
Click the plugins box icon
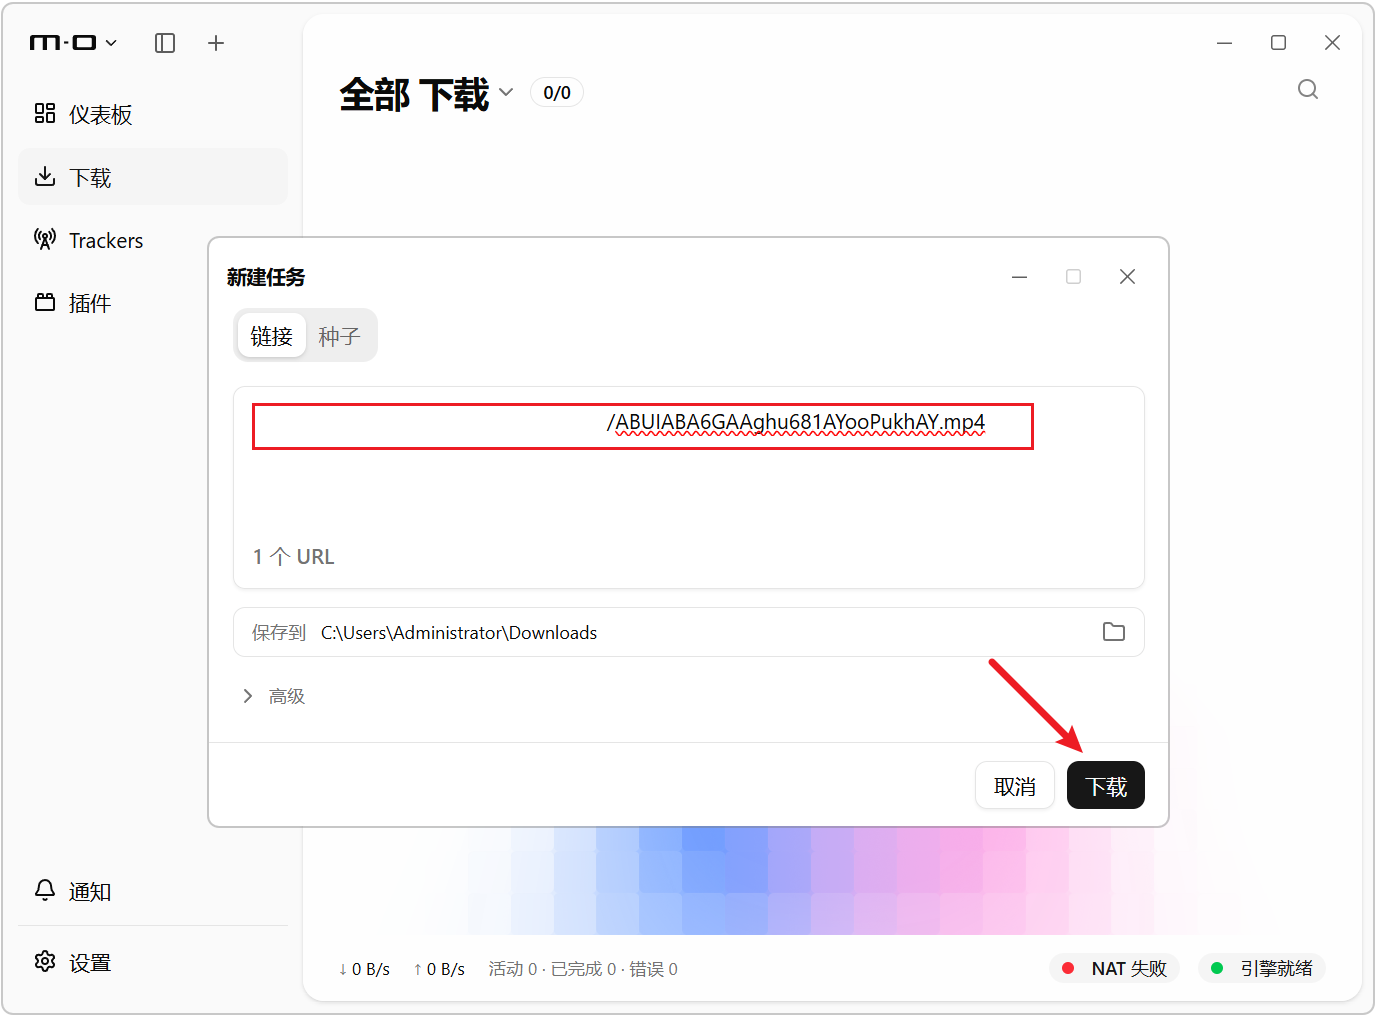click(x=45, y=302)
